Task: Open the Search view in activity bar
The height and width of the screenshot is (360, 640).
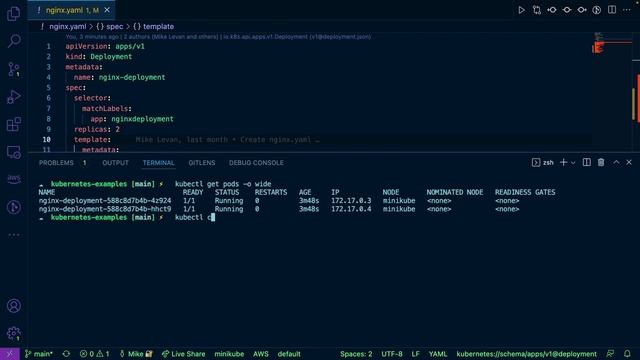Action: 13,41
